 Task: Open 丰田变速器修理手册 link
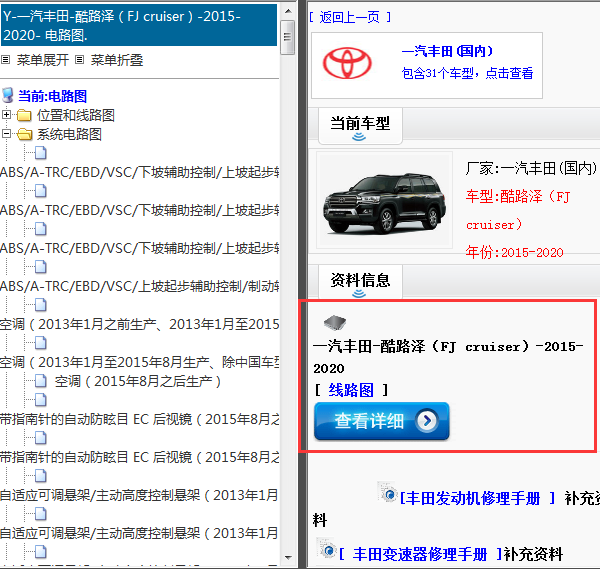point(420,554)
